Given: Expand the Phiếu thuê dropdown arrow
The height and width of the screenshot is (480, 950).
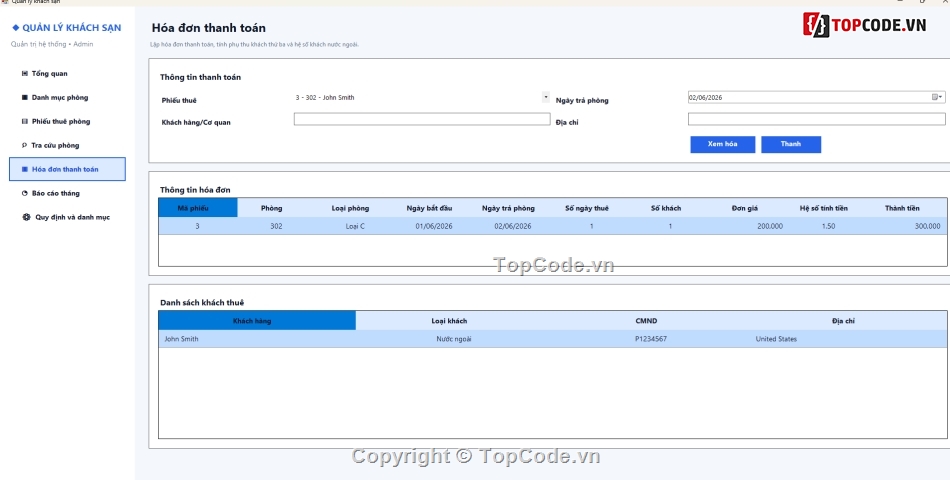Looking at the screenshot, I should pos(546,97).
